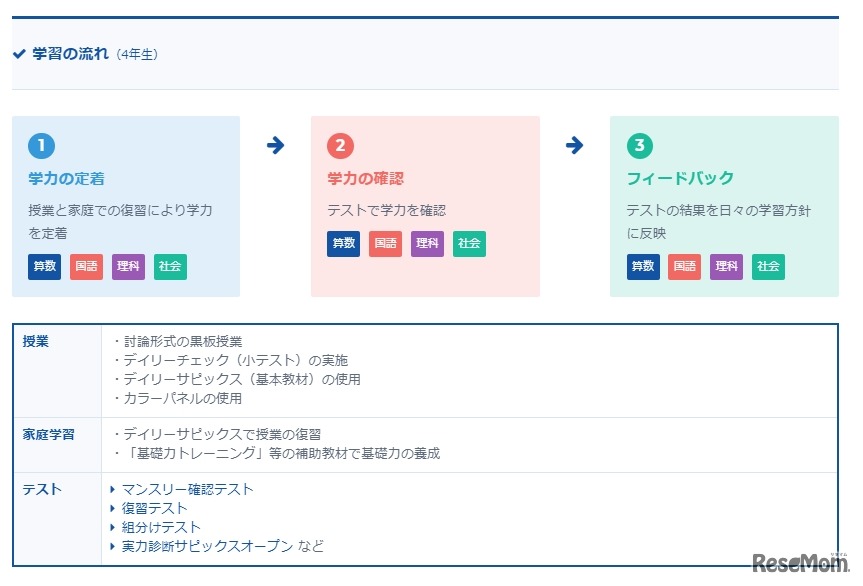Toggle the 社会 badge in フィードバック panel
The image size is (863, 586).
tap(768, 266)
